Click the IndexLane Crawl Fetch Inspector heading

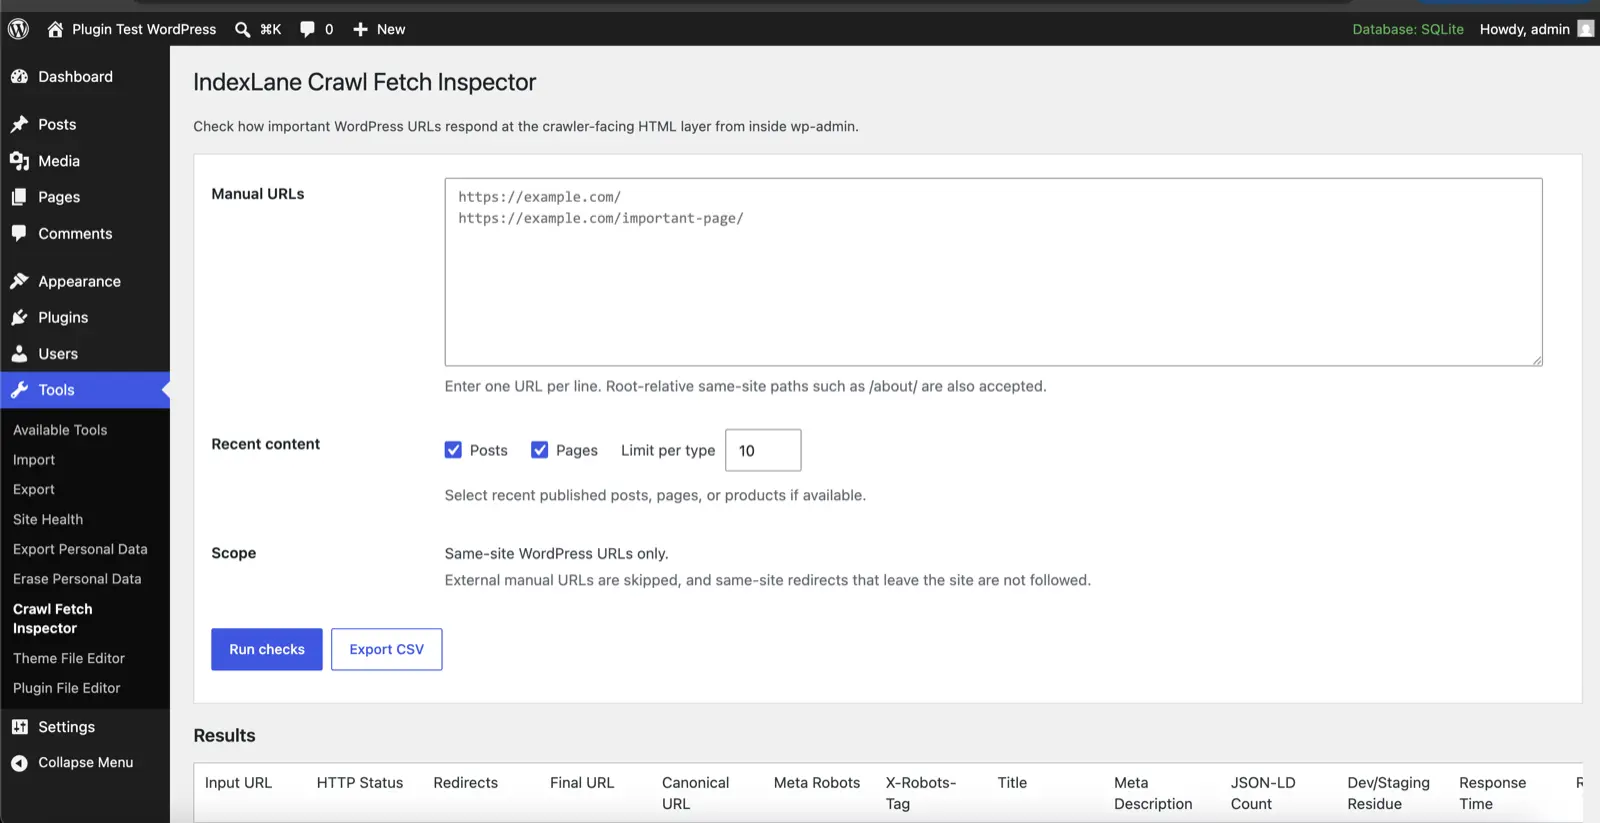tap(364, 82)
